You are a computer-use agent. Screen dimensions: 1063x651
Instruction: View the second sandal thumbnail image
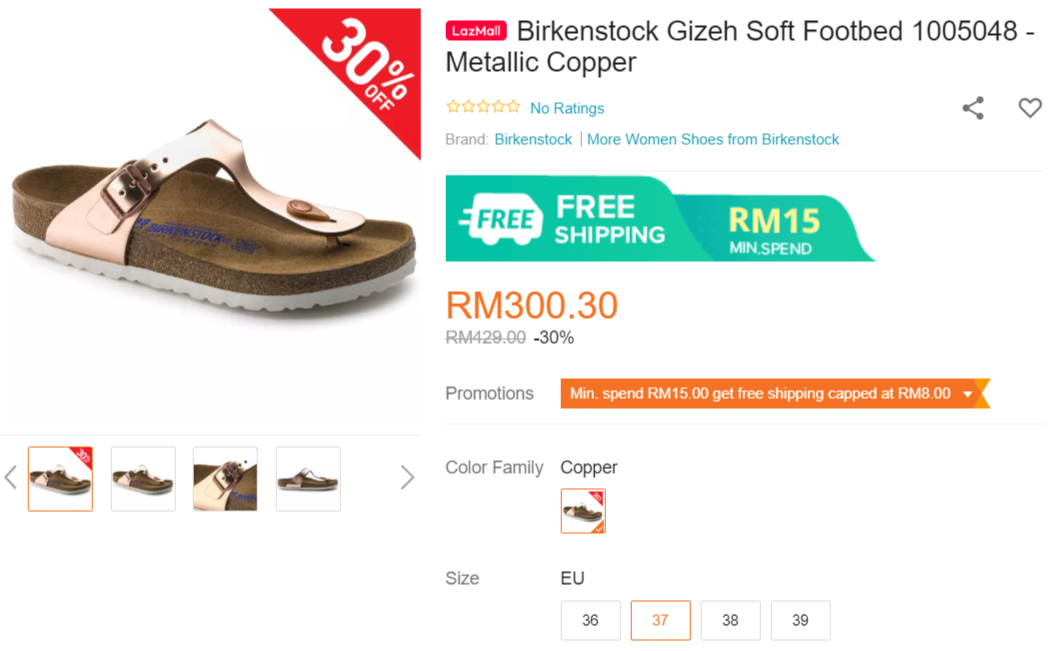tap(143, 479)
